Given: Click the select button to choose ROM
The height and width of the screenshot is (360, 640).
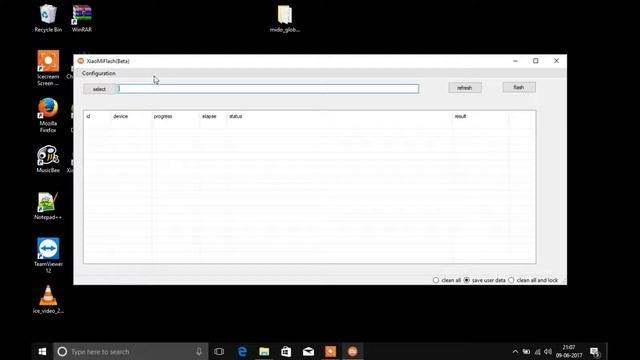Looking at the screenshot, I should click(x=99, y=89).
